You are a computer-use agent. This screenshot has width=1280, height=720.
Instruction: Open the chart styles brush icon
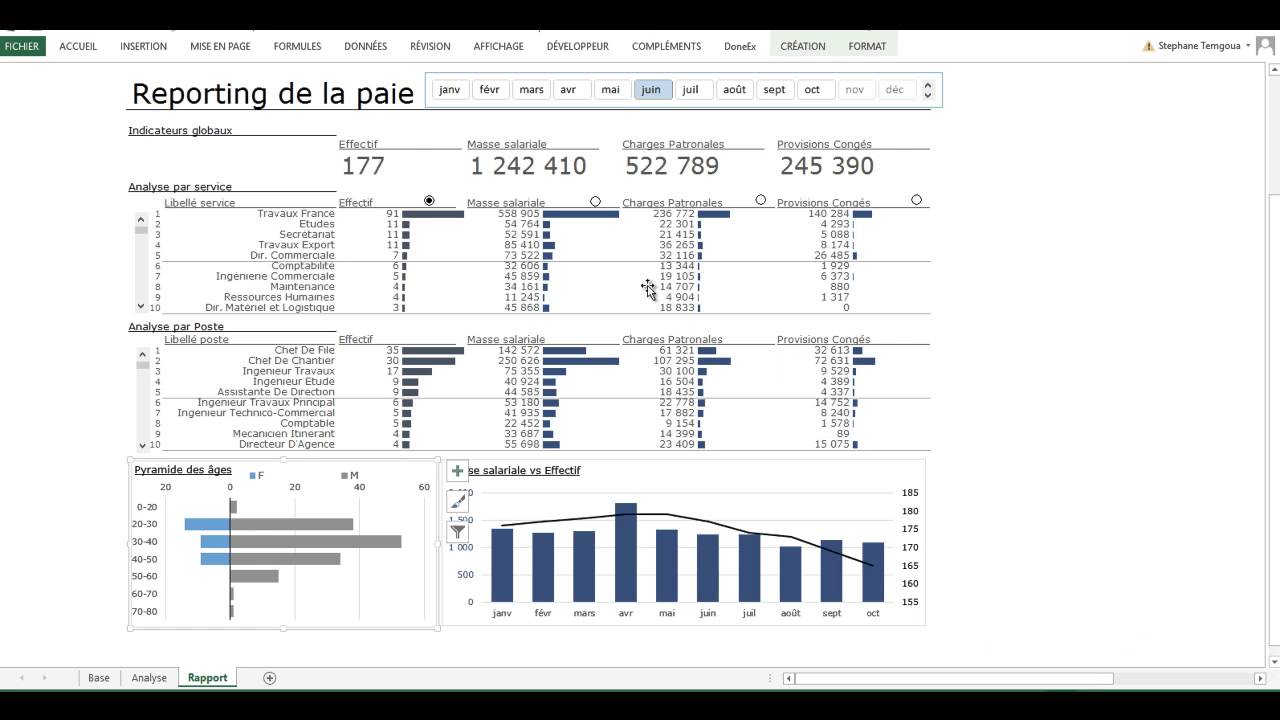(x=457, y=501)
